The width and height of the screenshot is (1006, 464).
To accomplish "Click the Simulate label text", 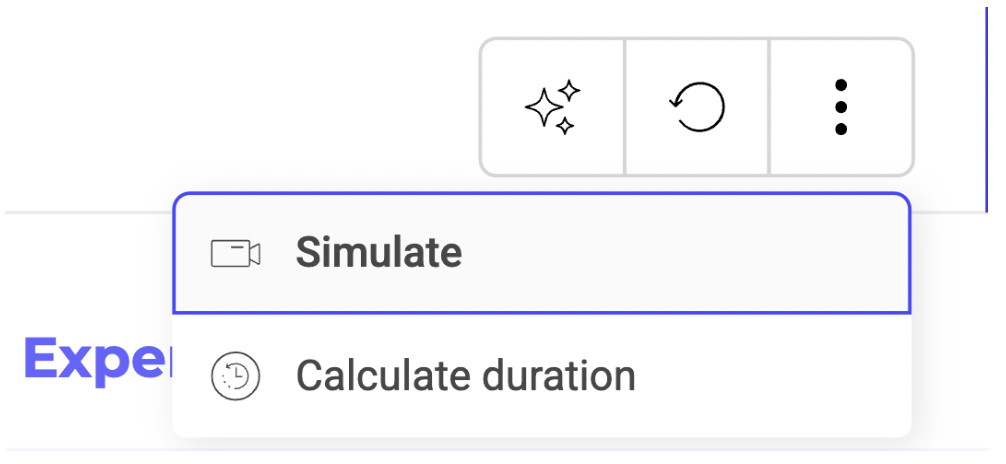I will pos(379,252).
